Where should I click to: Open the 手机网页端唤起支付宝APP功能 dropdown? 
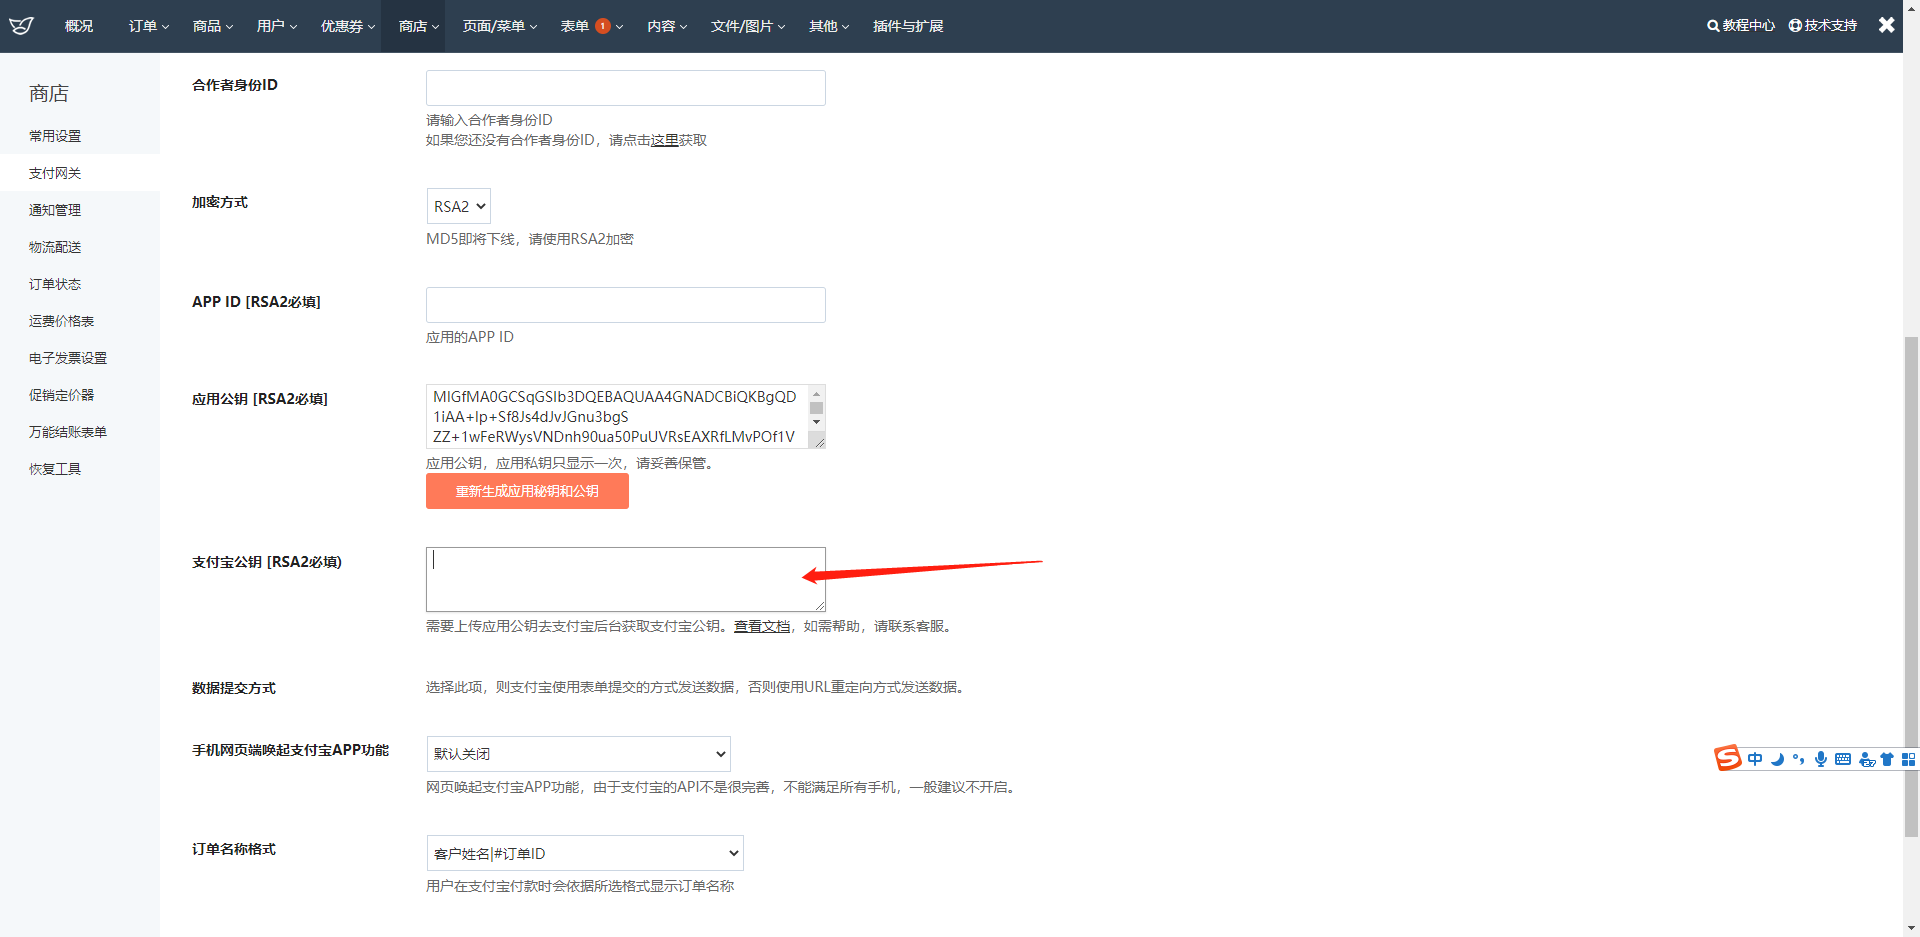click(579, 754)
